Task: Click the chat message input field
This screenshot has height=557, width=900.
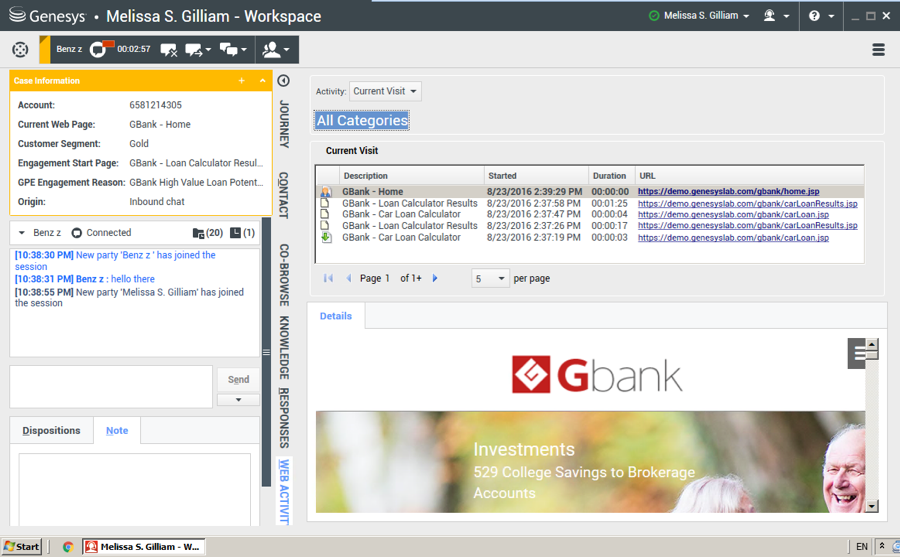Action: (x=110, y=386)
